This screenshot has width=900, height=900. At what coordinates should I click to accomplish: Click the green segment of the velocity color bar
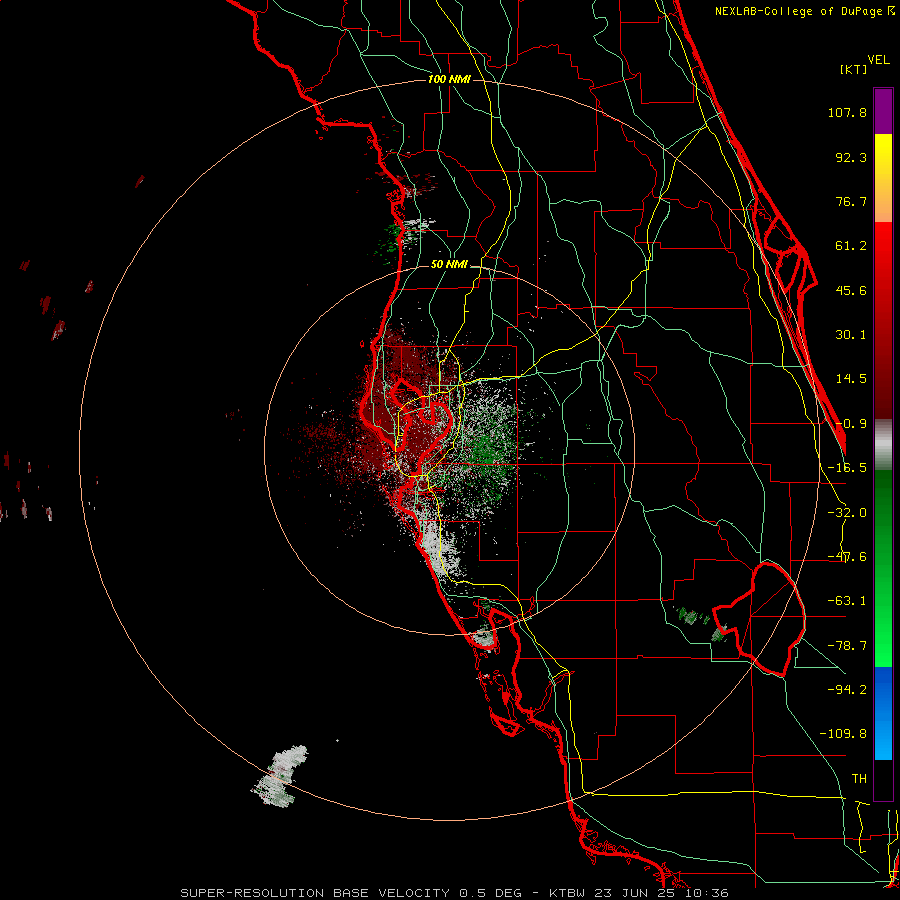(x=883, y=568)
